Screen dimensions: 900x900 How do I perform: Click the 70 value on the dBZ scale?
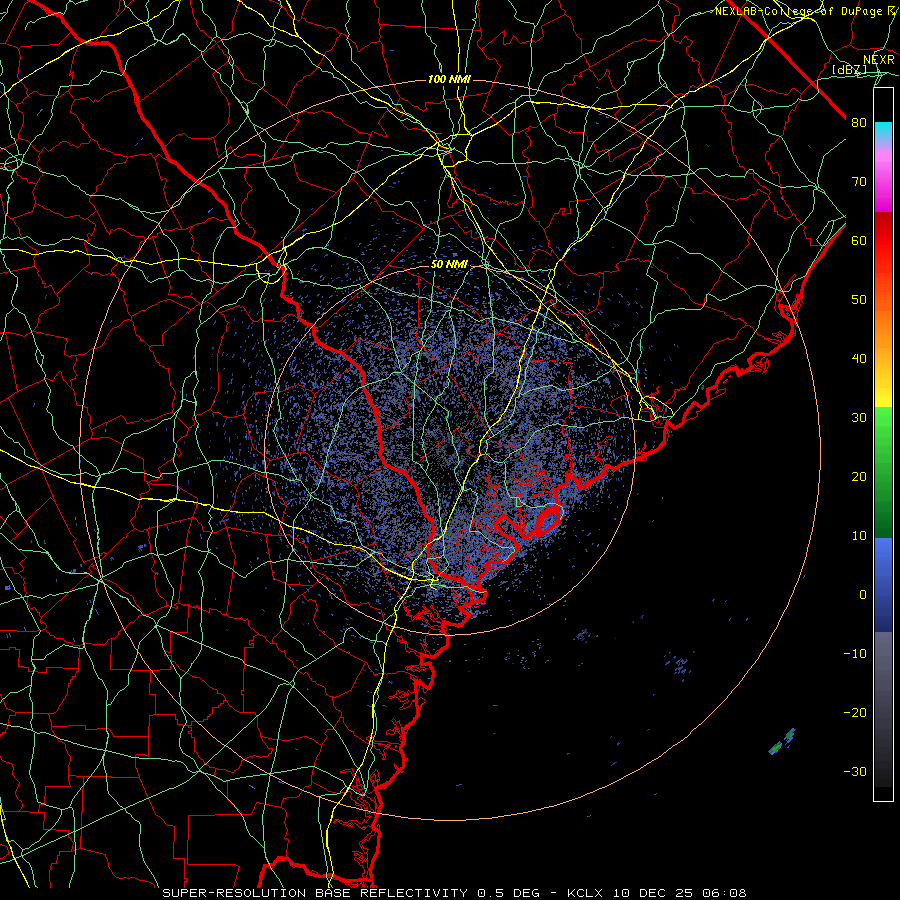tap(859, 182)
